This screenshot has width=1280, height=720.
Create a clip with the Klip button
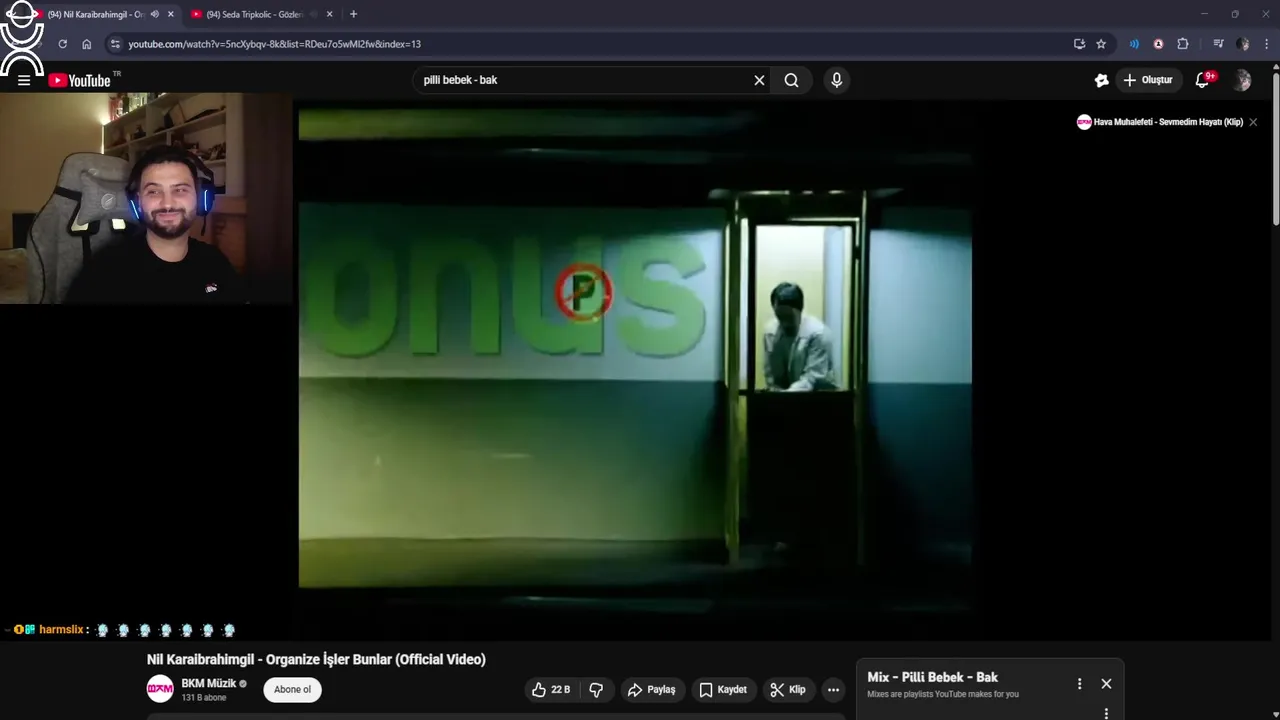tap(787, 689)
